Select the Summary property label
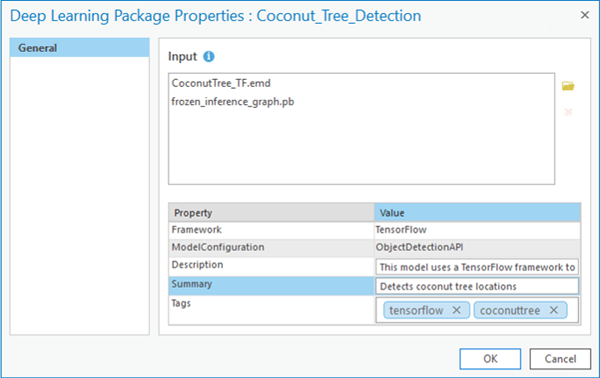Viewport: 600px width, 378px height. point(192,284)
